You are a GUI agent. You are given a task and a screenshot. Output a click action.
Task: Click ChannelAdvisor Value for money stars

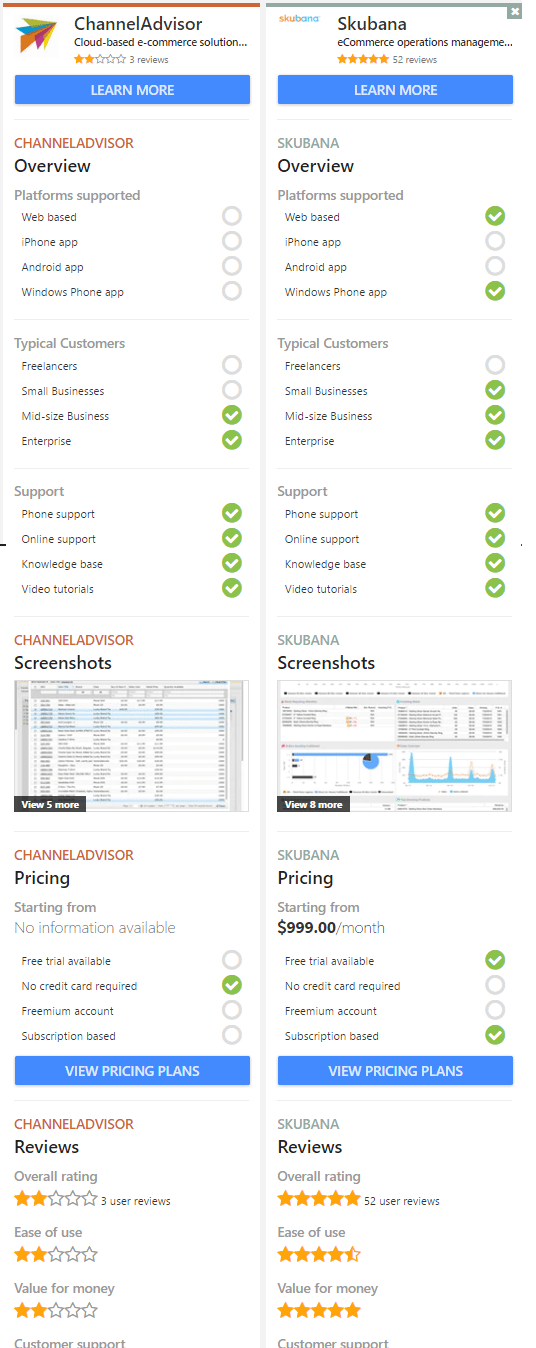tap(56, 1310)
